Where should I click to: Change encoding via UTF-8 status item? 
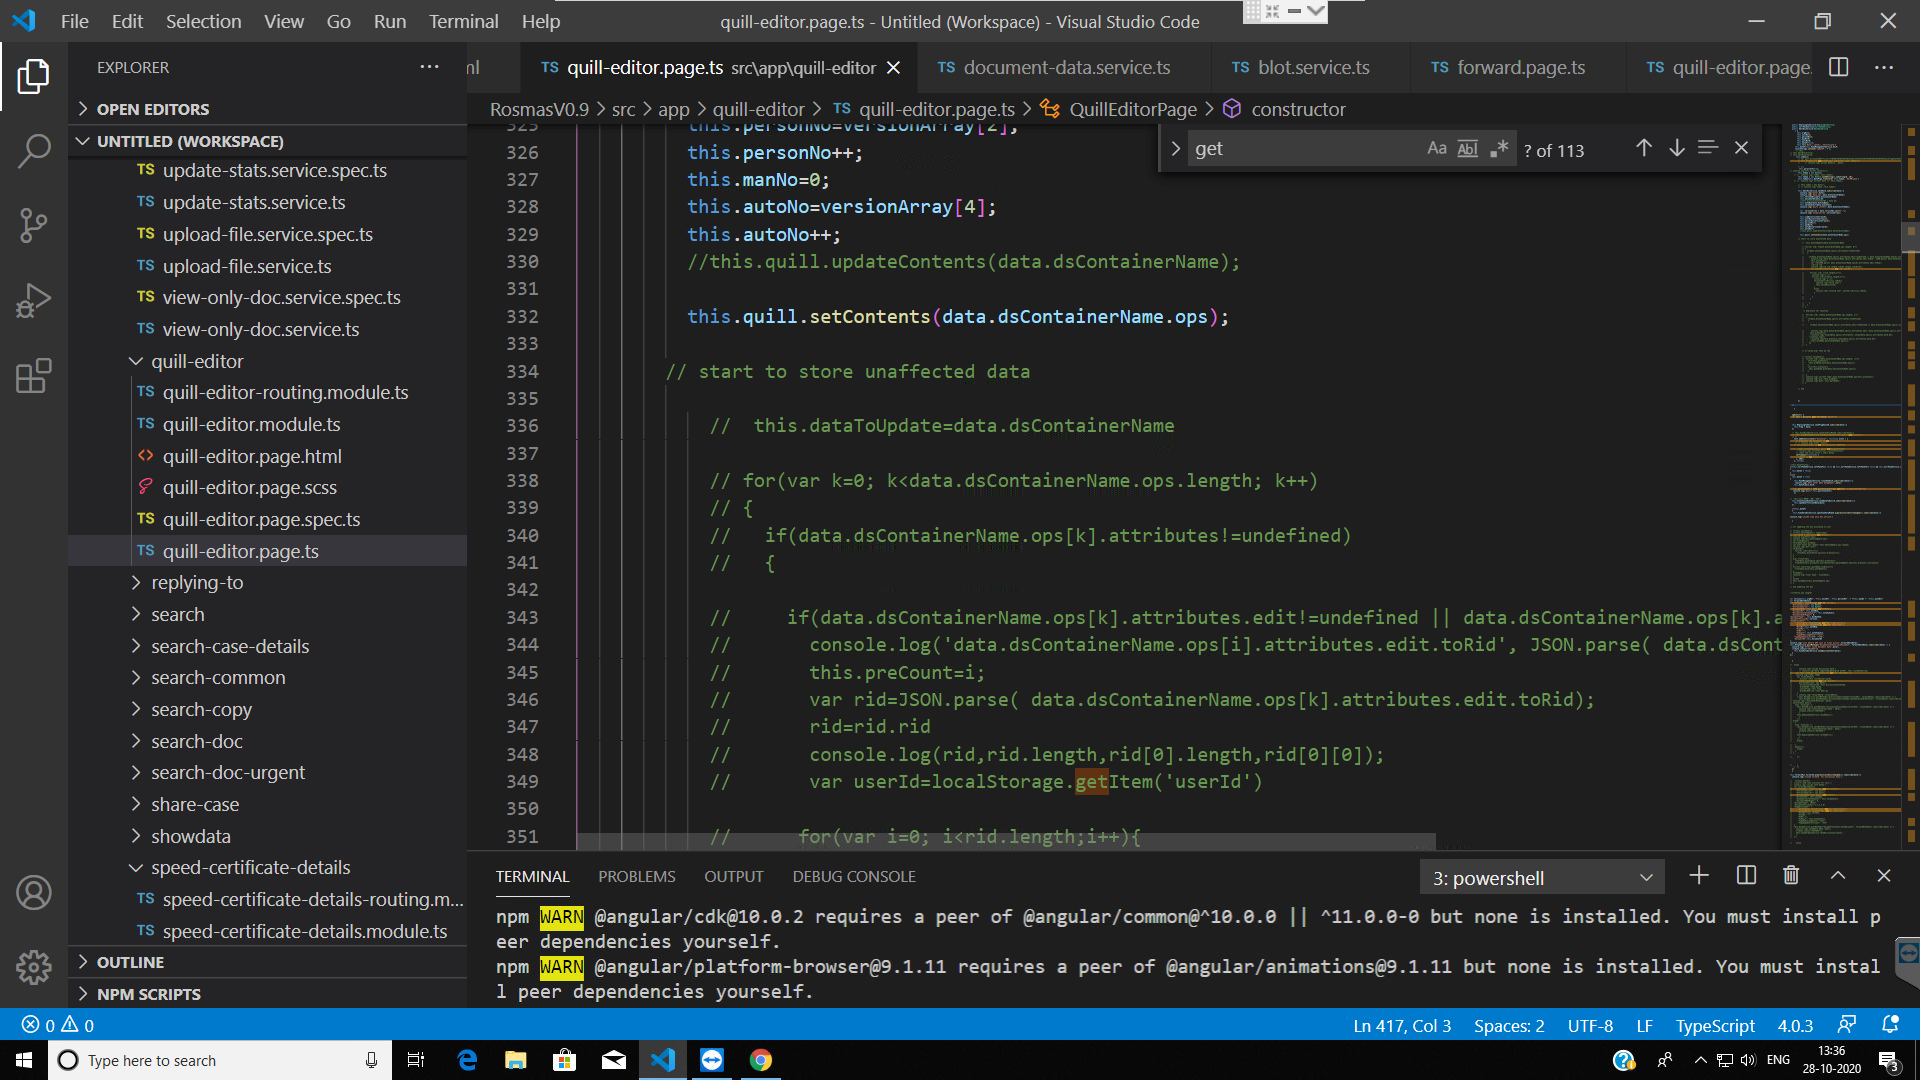coord(1590,1025)
